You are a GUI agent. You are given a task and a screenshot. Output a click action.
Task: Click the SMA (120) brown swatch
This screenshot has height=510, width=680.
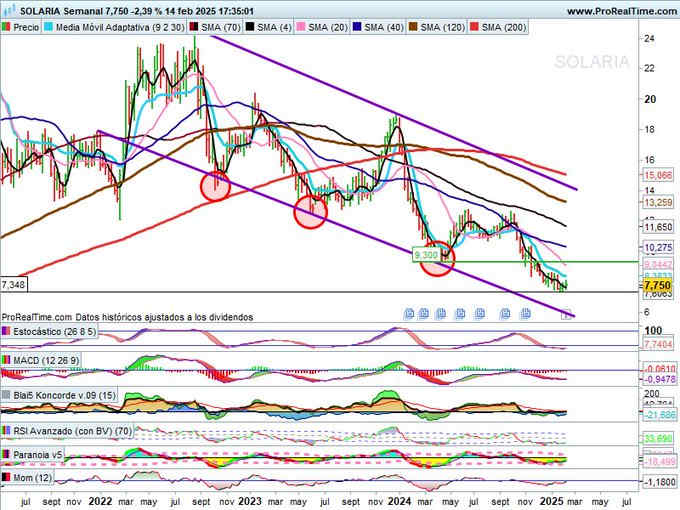click(x=413, y=27)
